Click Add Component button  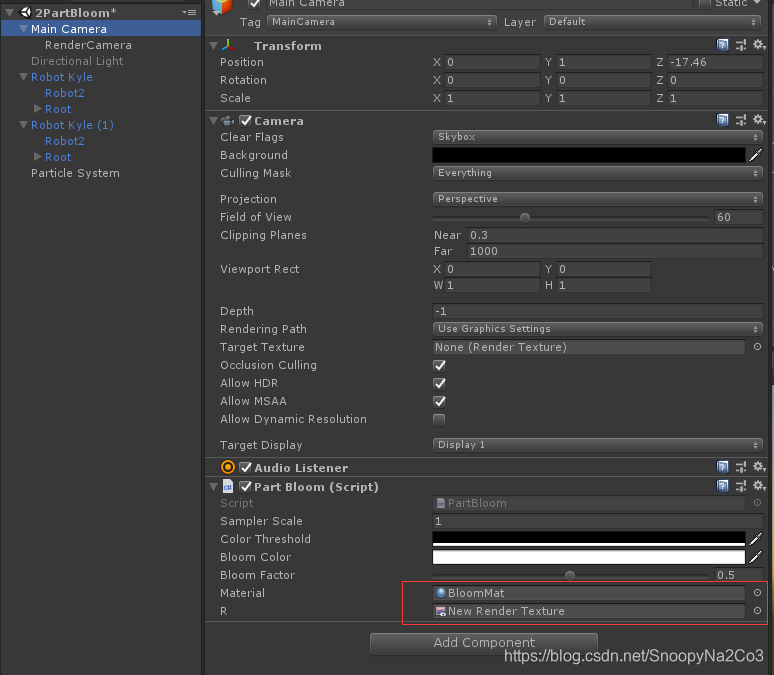tap(484, 642)
